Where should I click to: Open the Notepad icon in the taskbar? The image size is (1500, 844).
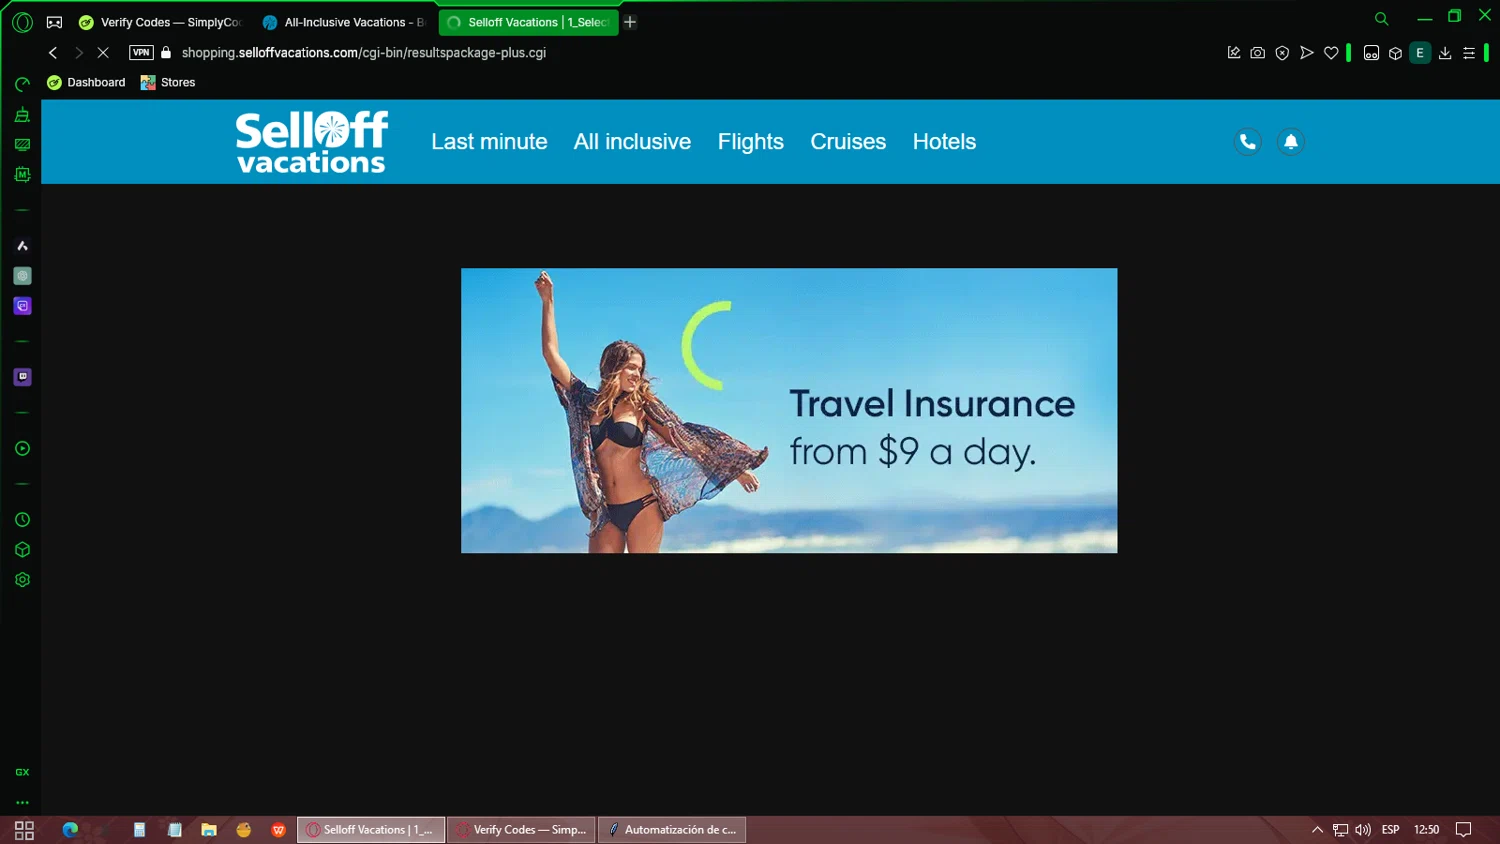[175, 830]
